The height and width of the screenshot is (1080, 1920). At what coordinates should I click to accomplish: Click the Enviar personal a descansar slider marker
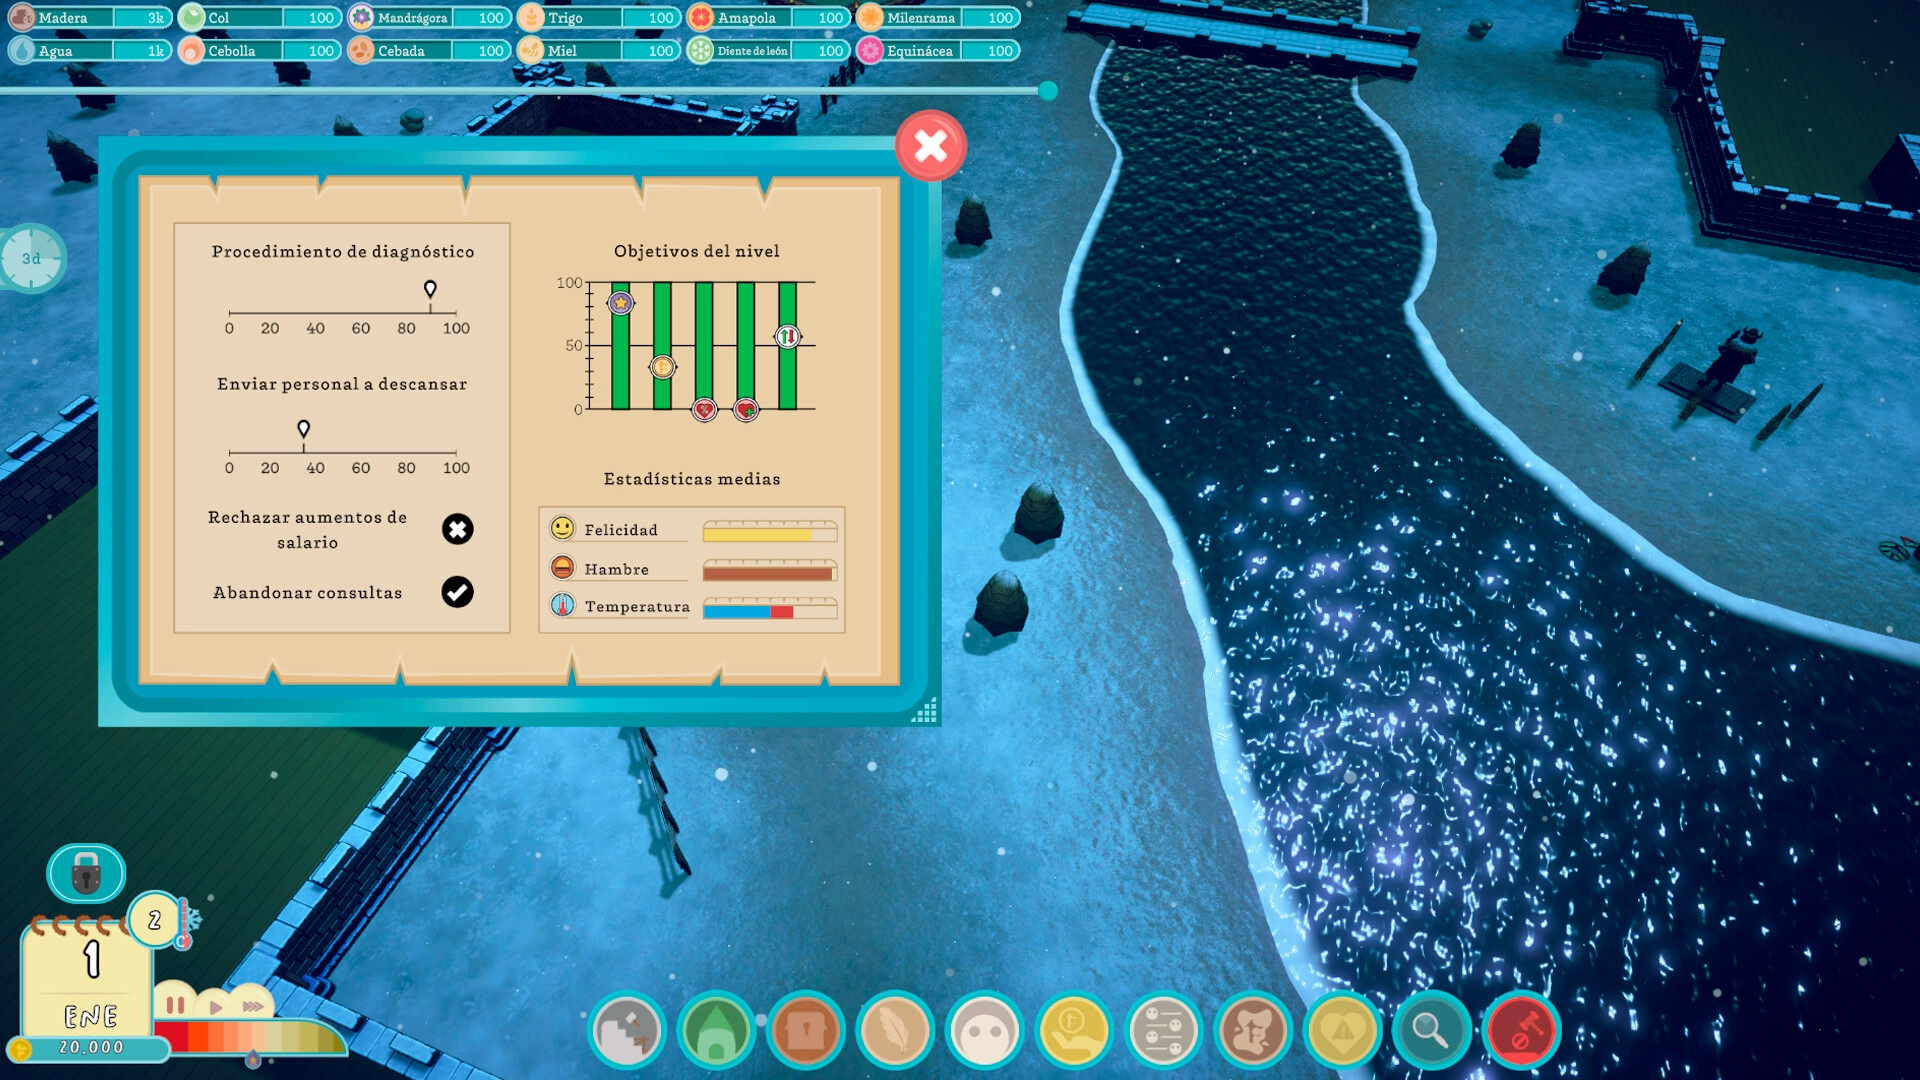coord(303,429)
